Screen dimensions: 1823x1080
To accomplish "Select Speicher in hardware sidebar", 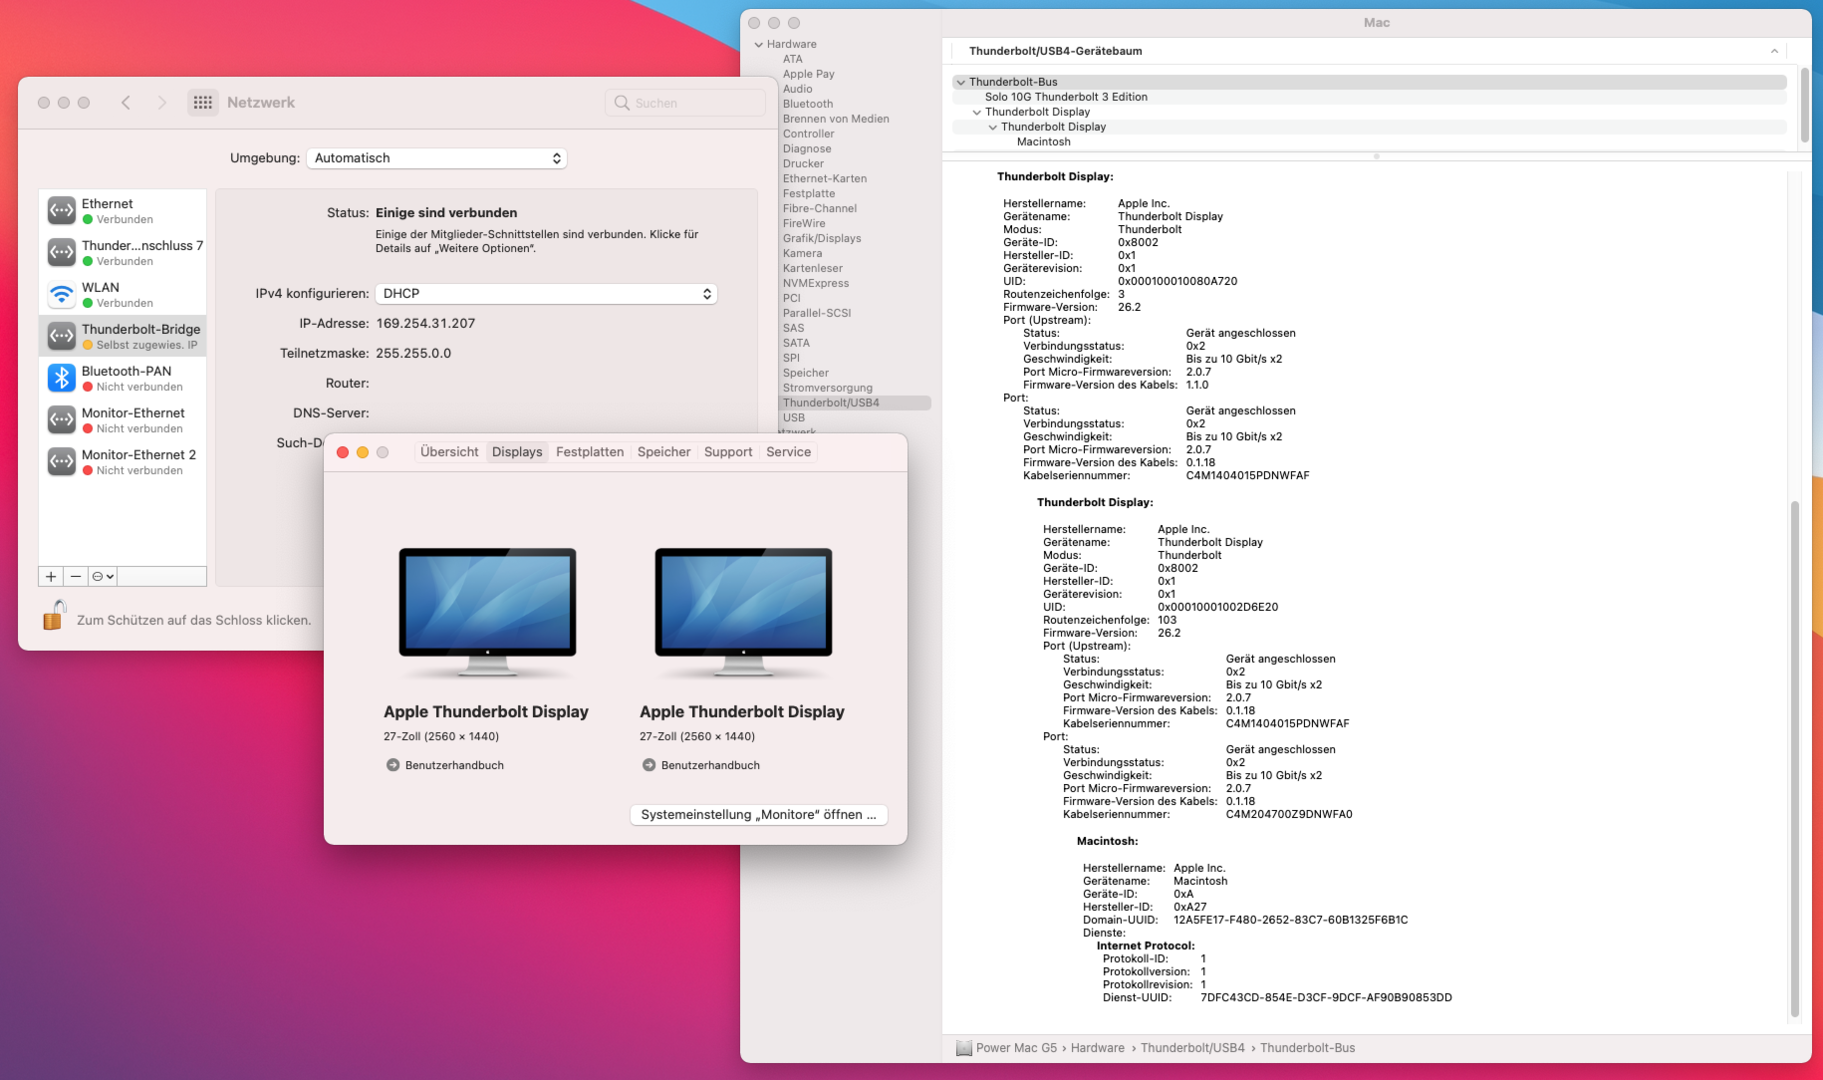I will pyautogui.click(x=806, y=373).
